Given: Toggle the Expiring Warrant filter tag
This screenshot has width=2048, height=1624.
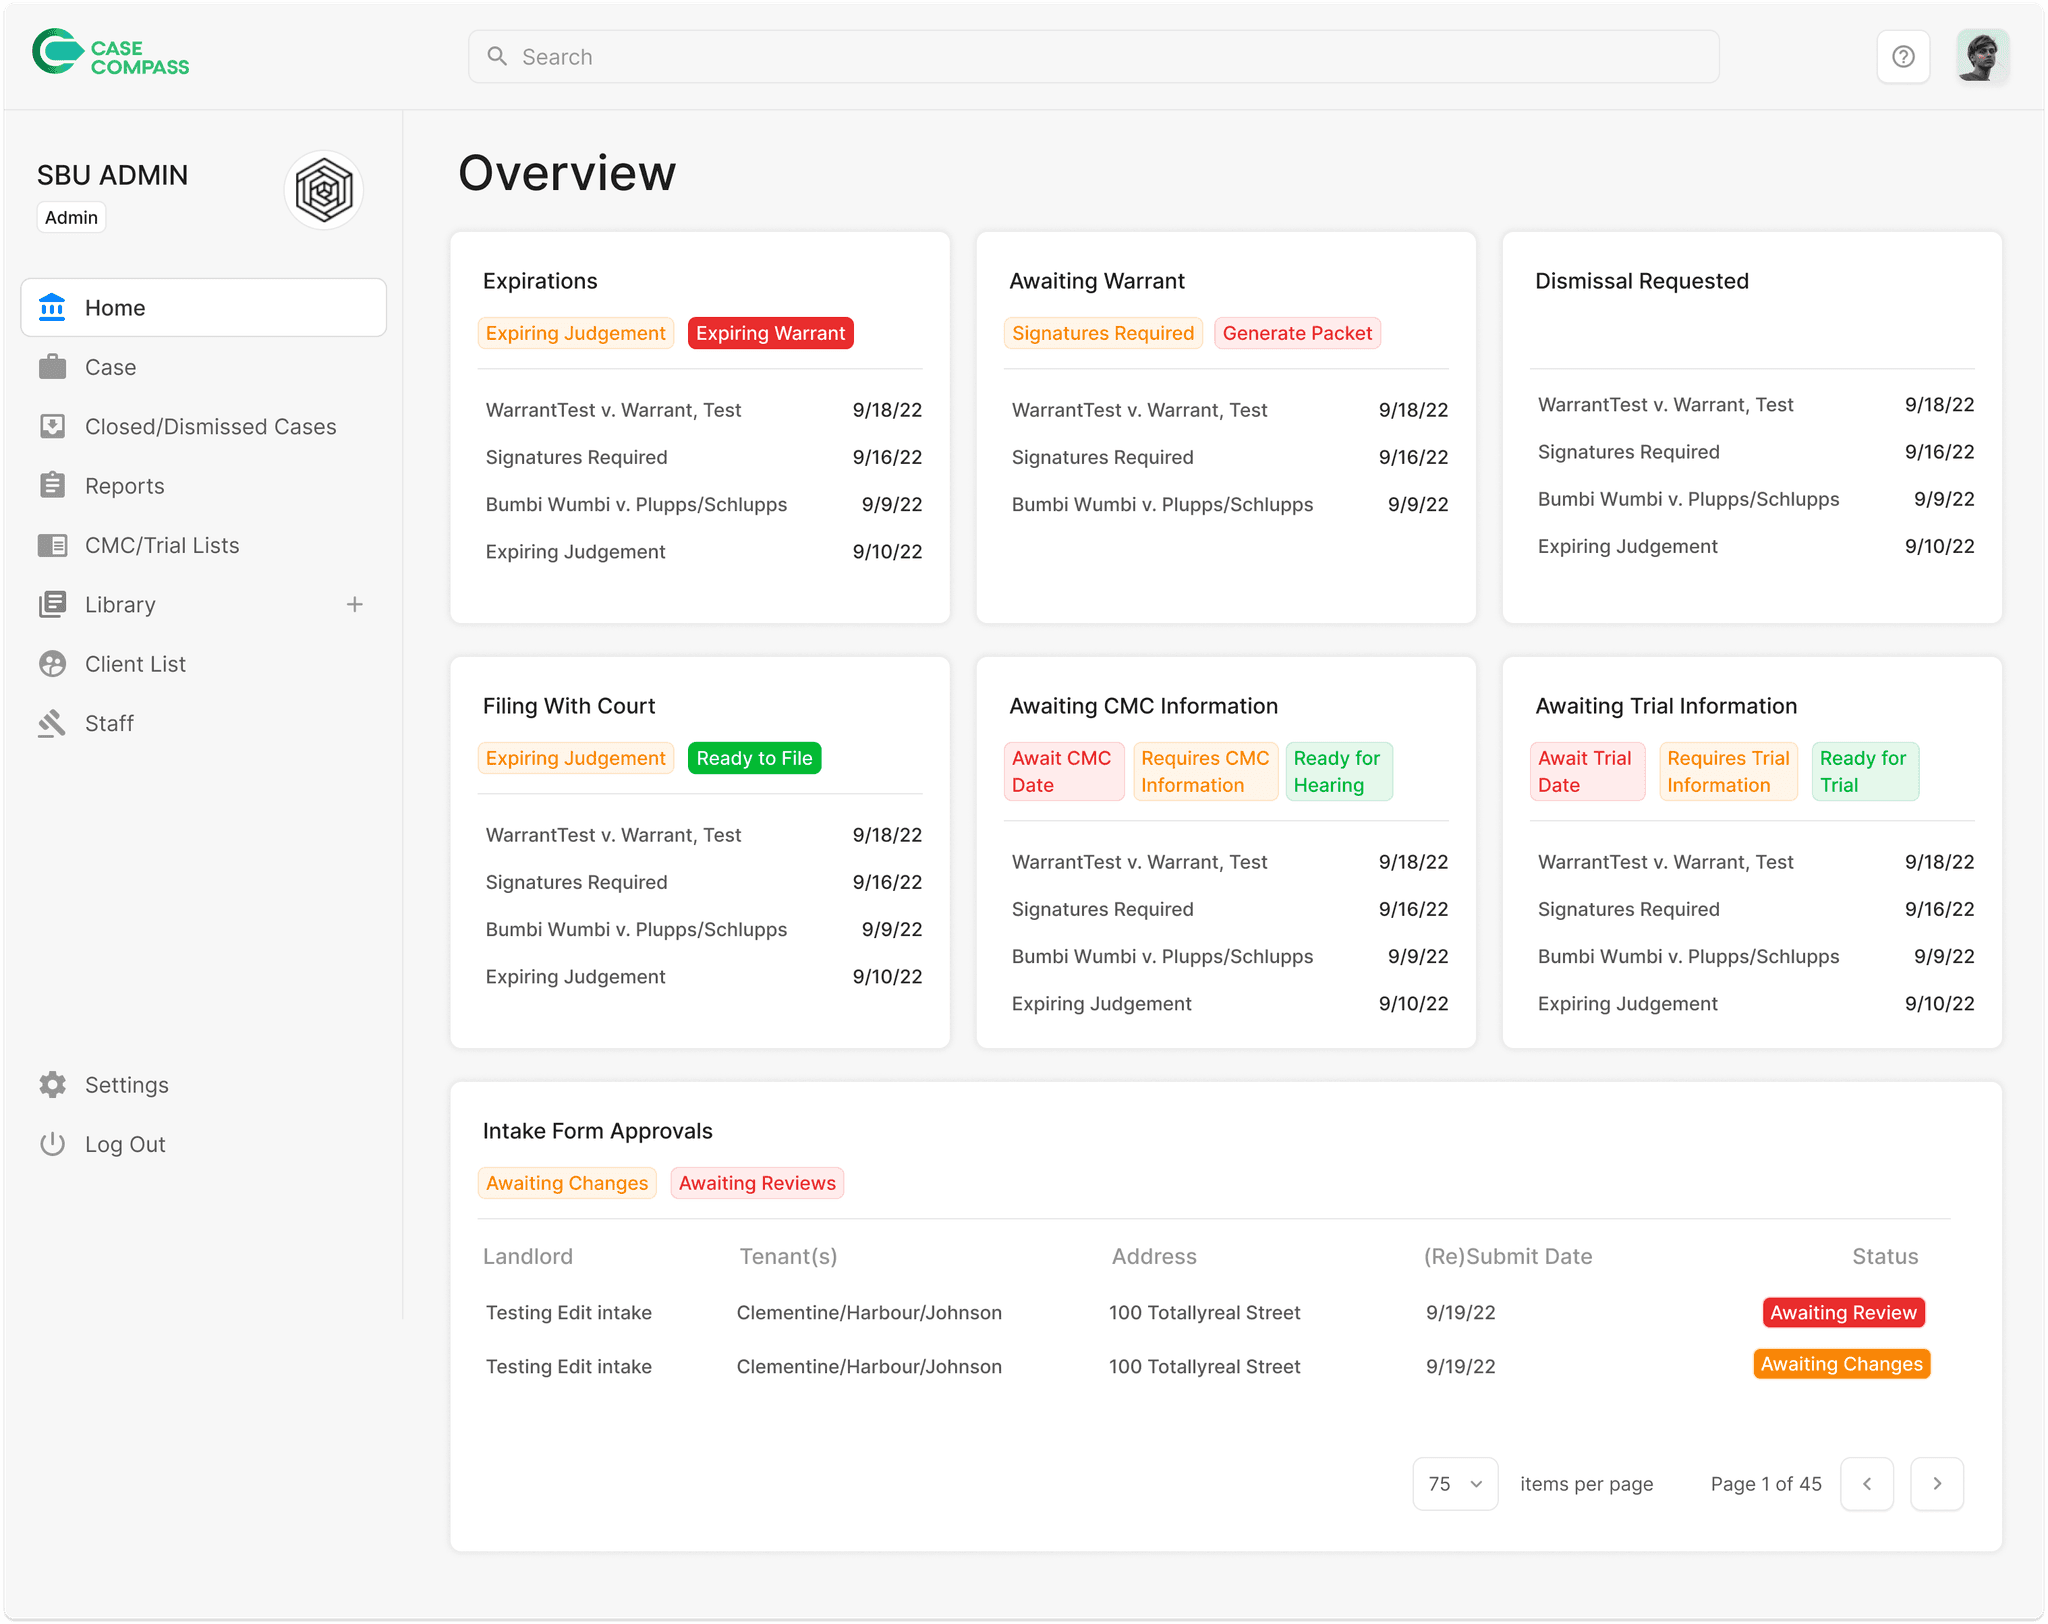Looking at the screenshot, I should click(770, 334).
